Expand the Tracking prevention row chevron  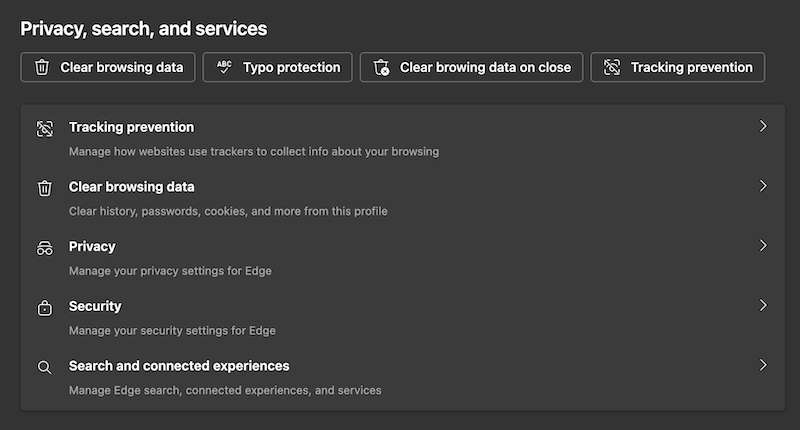pyautogui.click(x=763, y=127)
